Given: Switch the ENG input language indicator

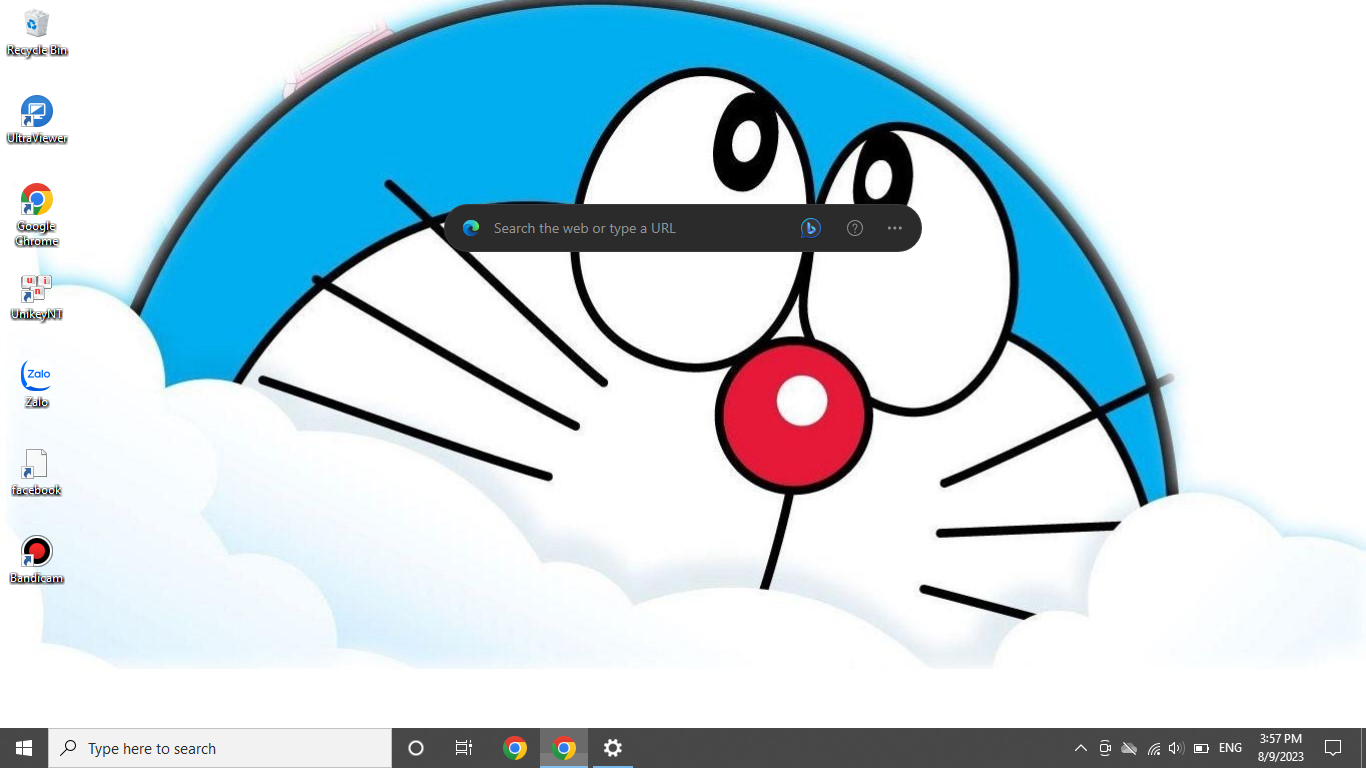Looking at the screenshot, I should [1230, 748].
